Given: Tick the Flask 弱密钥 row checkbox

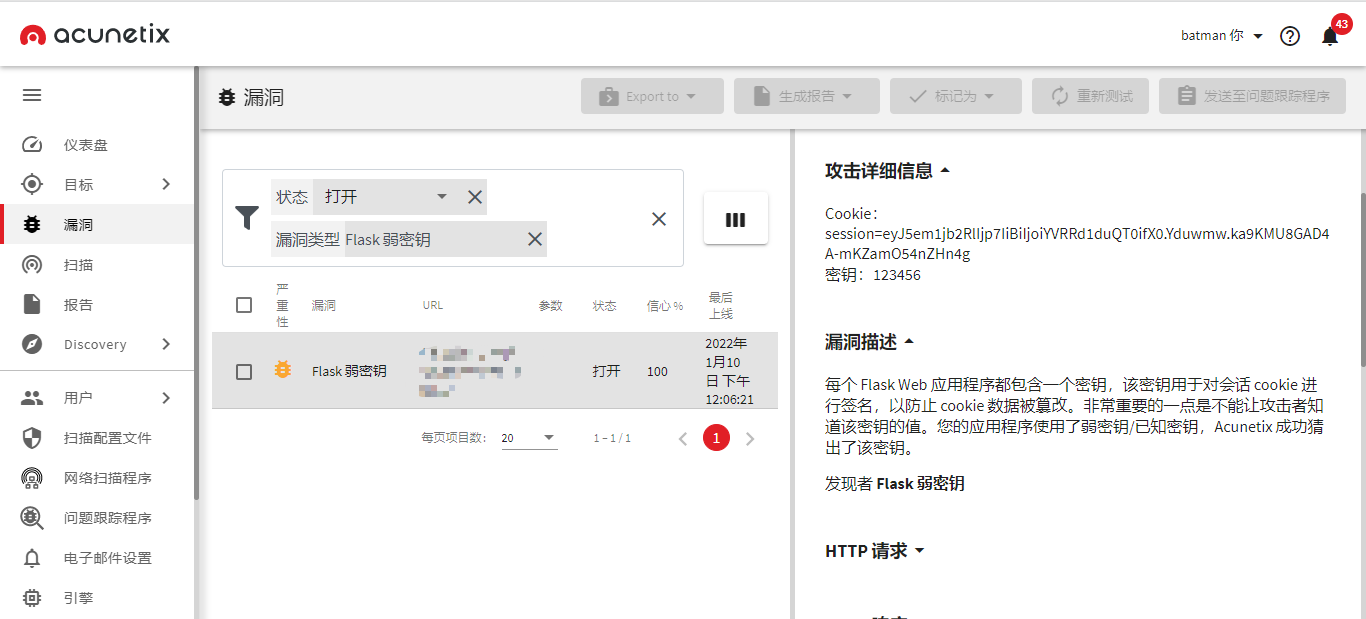Looking at the screenshot, I should pyautogui.click(x=244, y=372).
